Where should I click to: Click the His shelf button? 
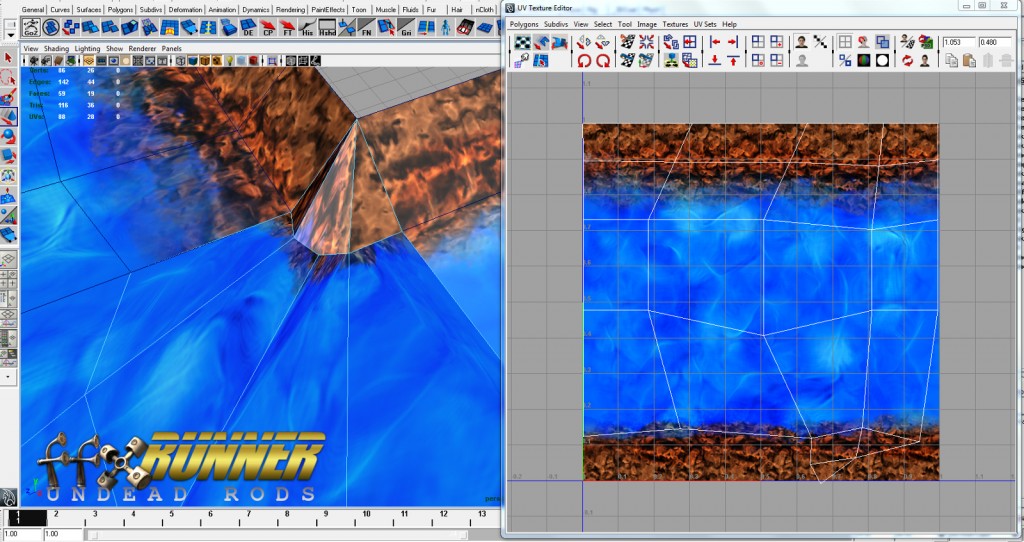tap(307, 28)
